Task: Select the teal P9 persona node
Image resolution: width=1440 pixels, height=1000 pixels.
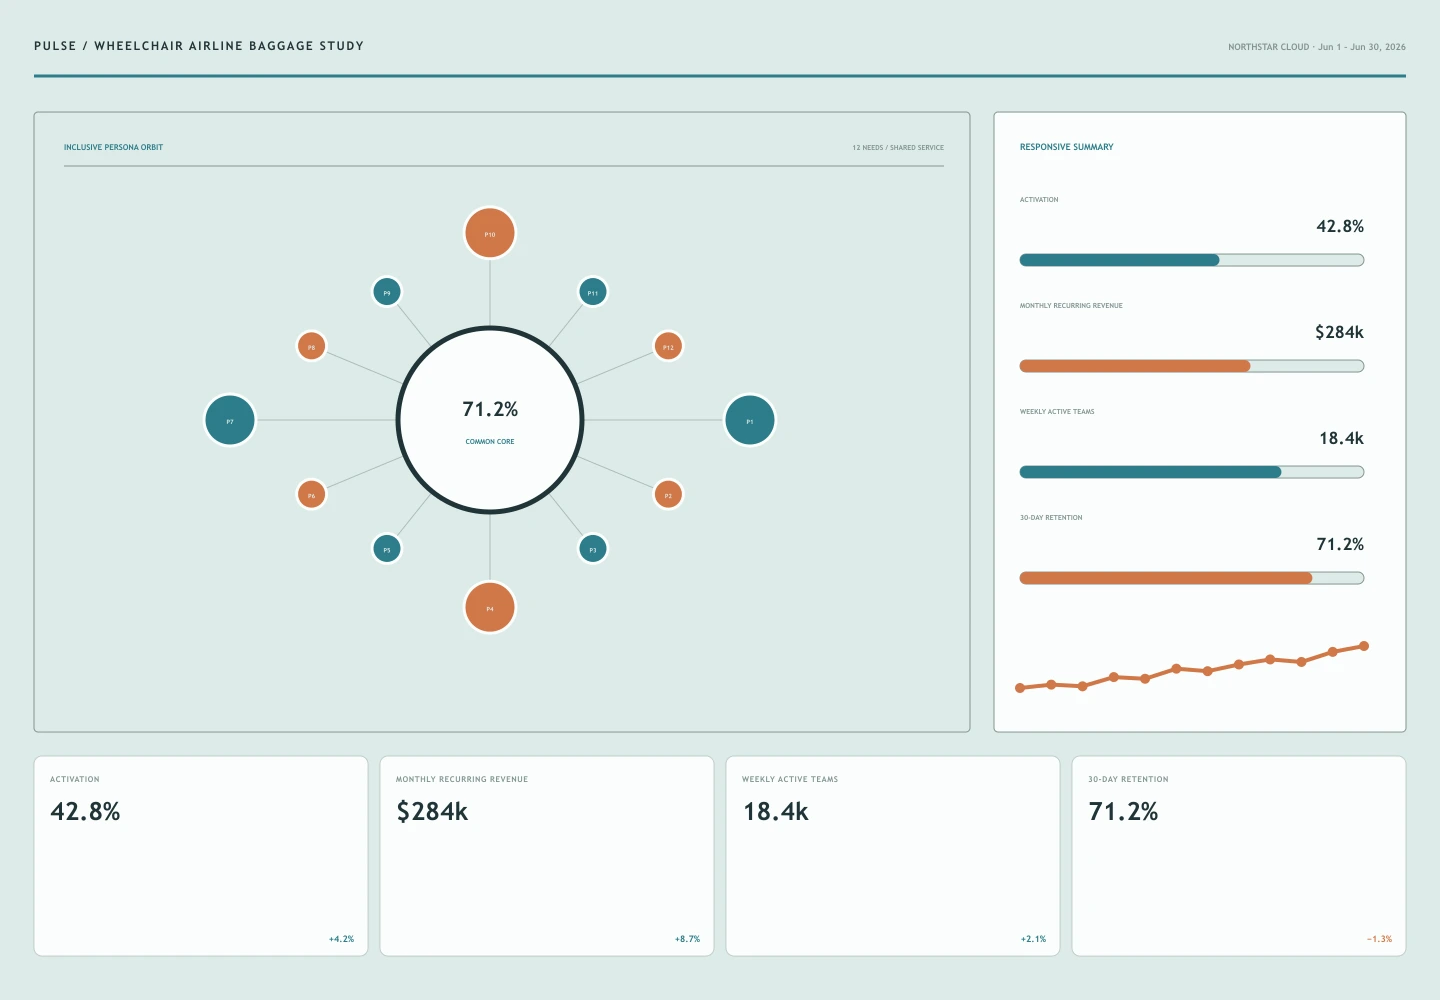Action: point(387,292)
